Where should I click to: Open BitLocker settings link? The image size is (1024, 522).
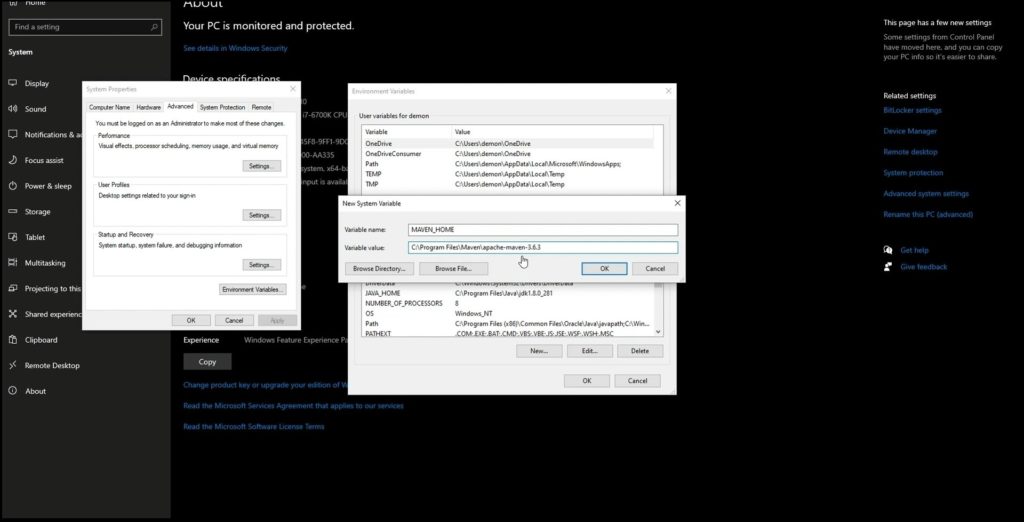(912, 110)
